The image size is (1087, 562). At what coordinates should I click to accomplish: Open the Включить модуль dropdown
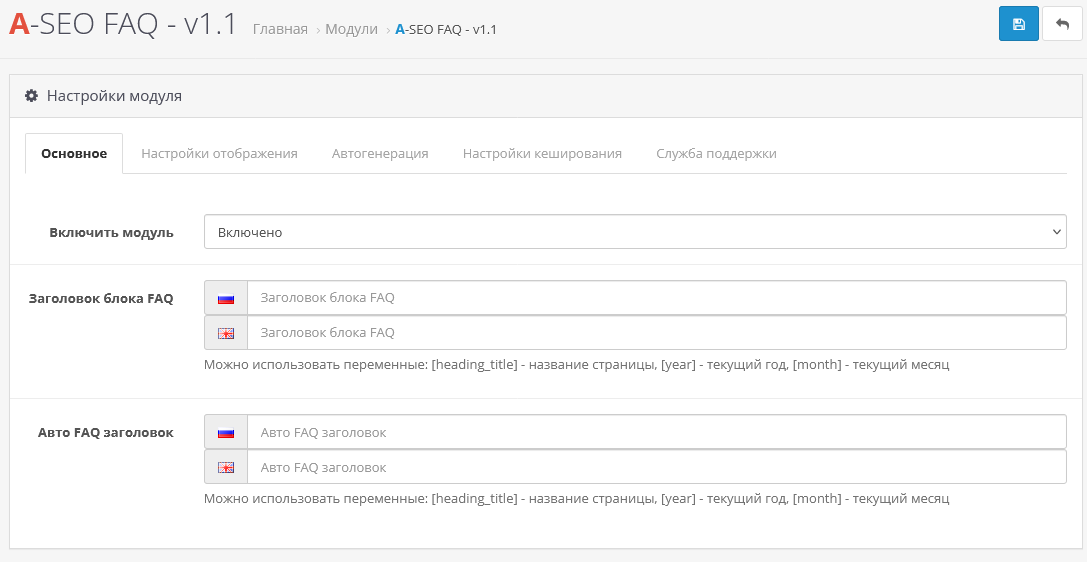coord(635,232)
